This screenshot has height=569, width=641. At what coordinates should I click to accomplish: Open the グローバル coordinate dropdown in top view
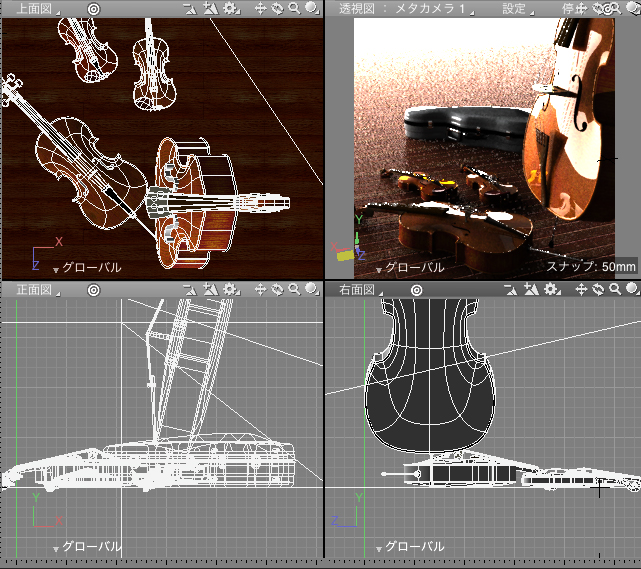(87, 268)
